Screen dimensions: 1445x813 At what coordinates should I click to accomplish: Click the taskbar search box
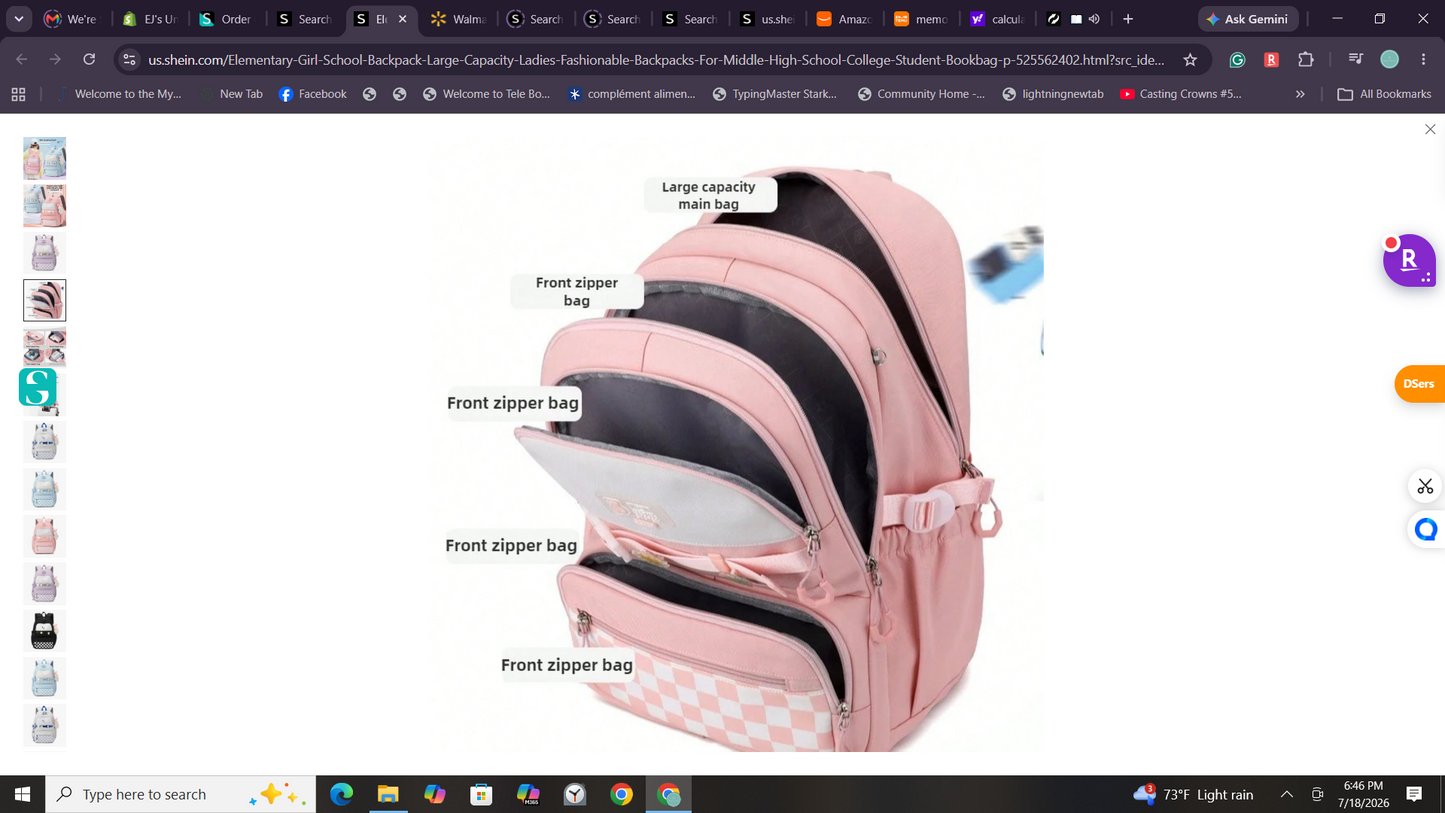click(180, 794)
